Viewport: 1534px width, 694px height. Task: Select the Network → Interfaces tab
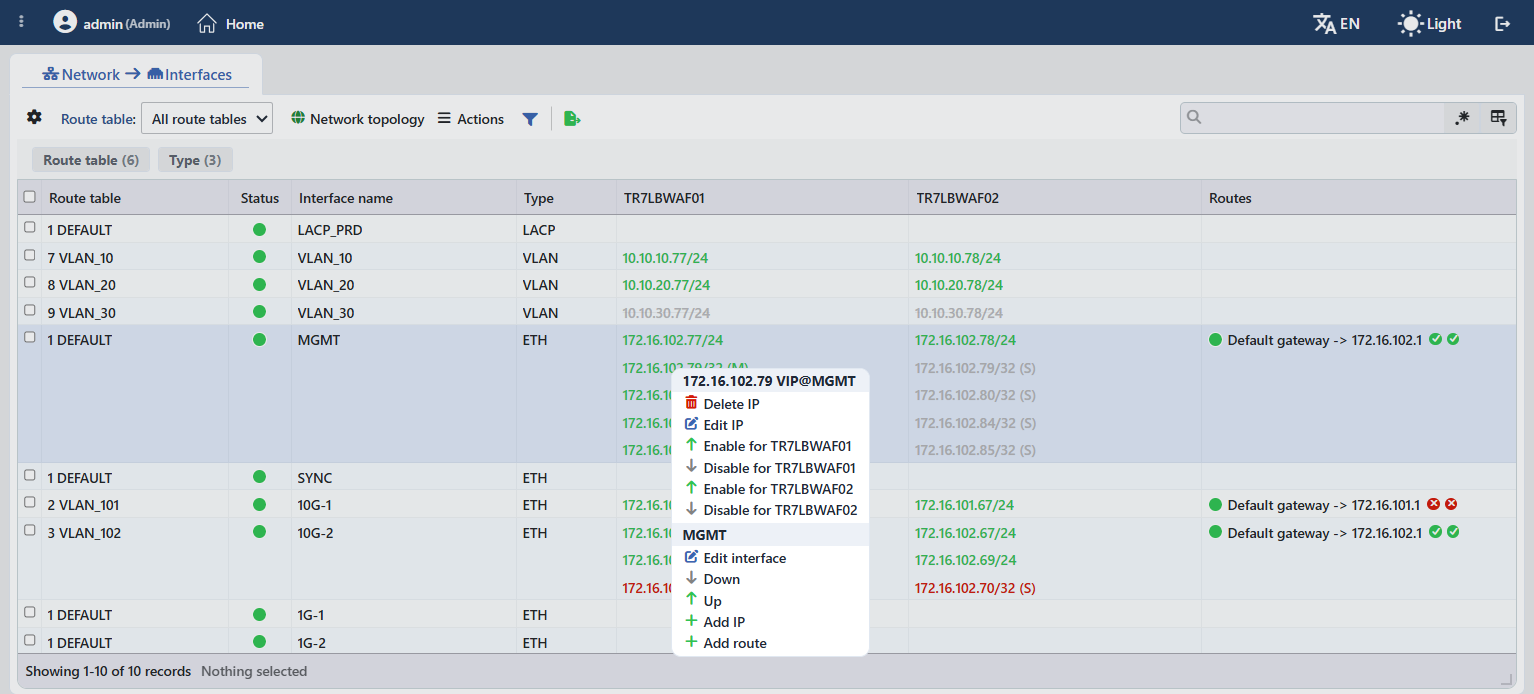[x=137, y=74]
